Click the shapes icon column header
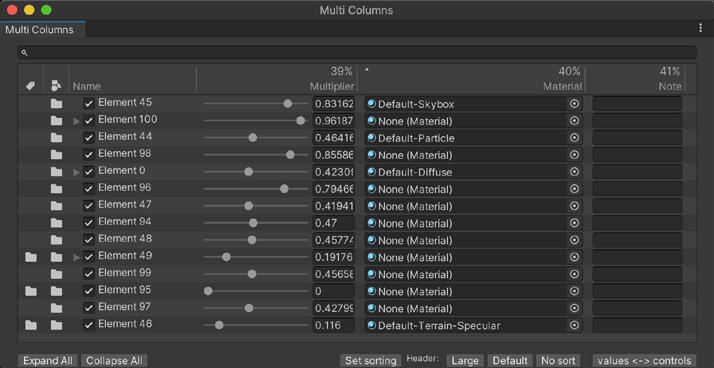Viewport: 714px width, 368px height. 56,86
